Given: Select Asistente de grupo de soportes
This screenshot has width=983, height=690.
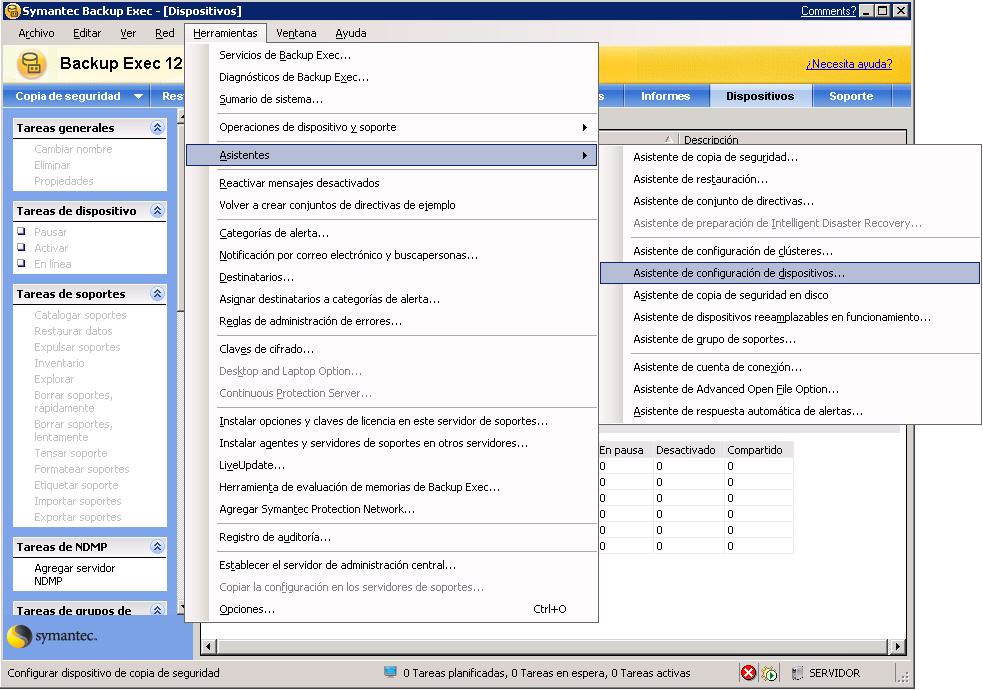Looking at the screenshot, I should click(x=790, y=339).
